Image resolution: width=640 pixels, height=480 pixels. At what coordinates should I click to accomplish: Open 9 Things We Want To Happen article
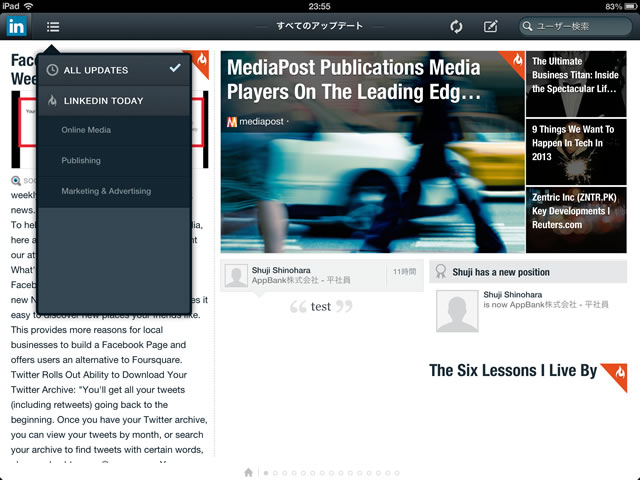point(576,152)
